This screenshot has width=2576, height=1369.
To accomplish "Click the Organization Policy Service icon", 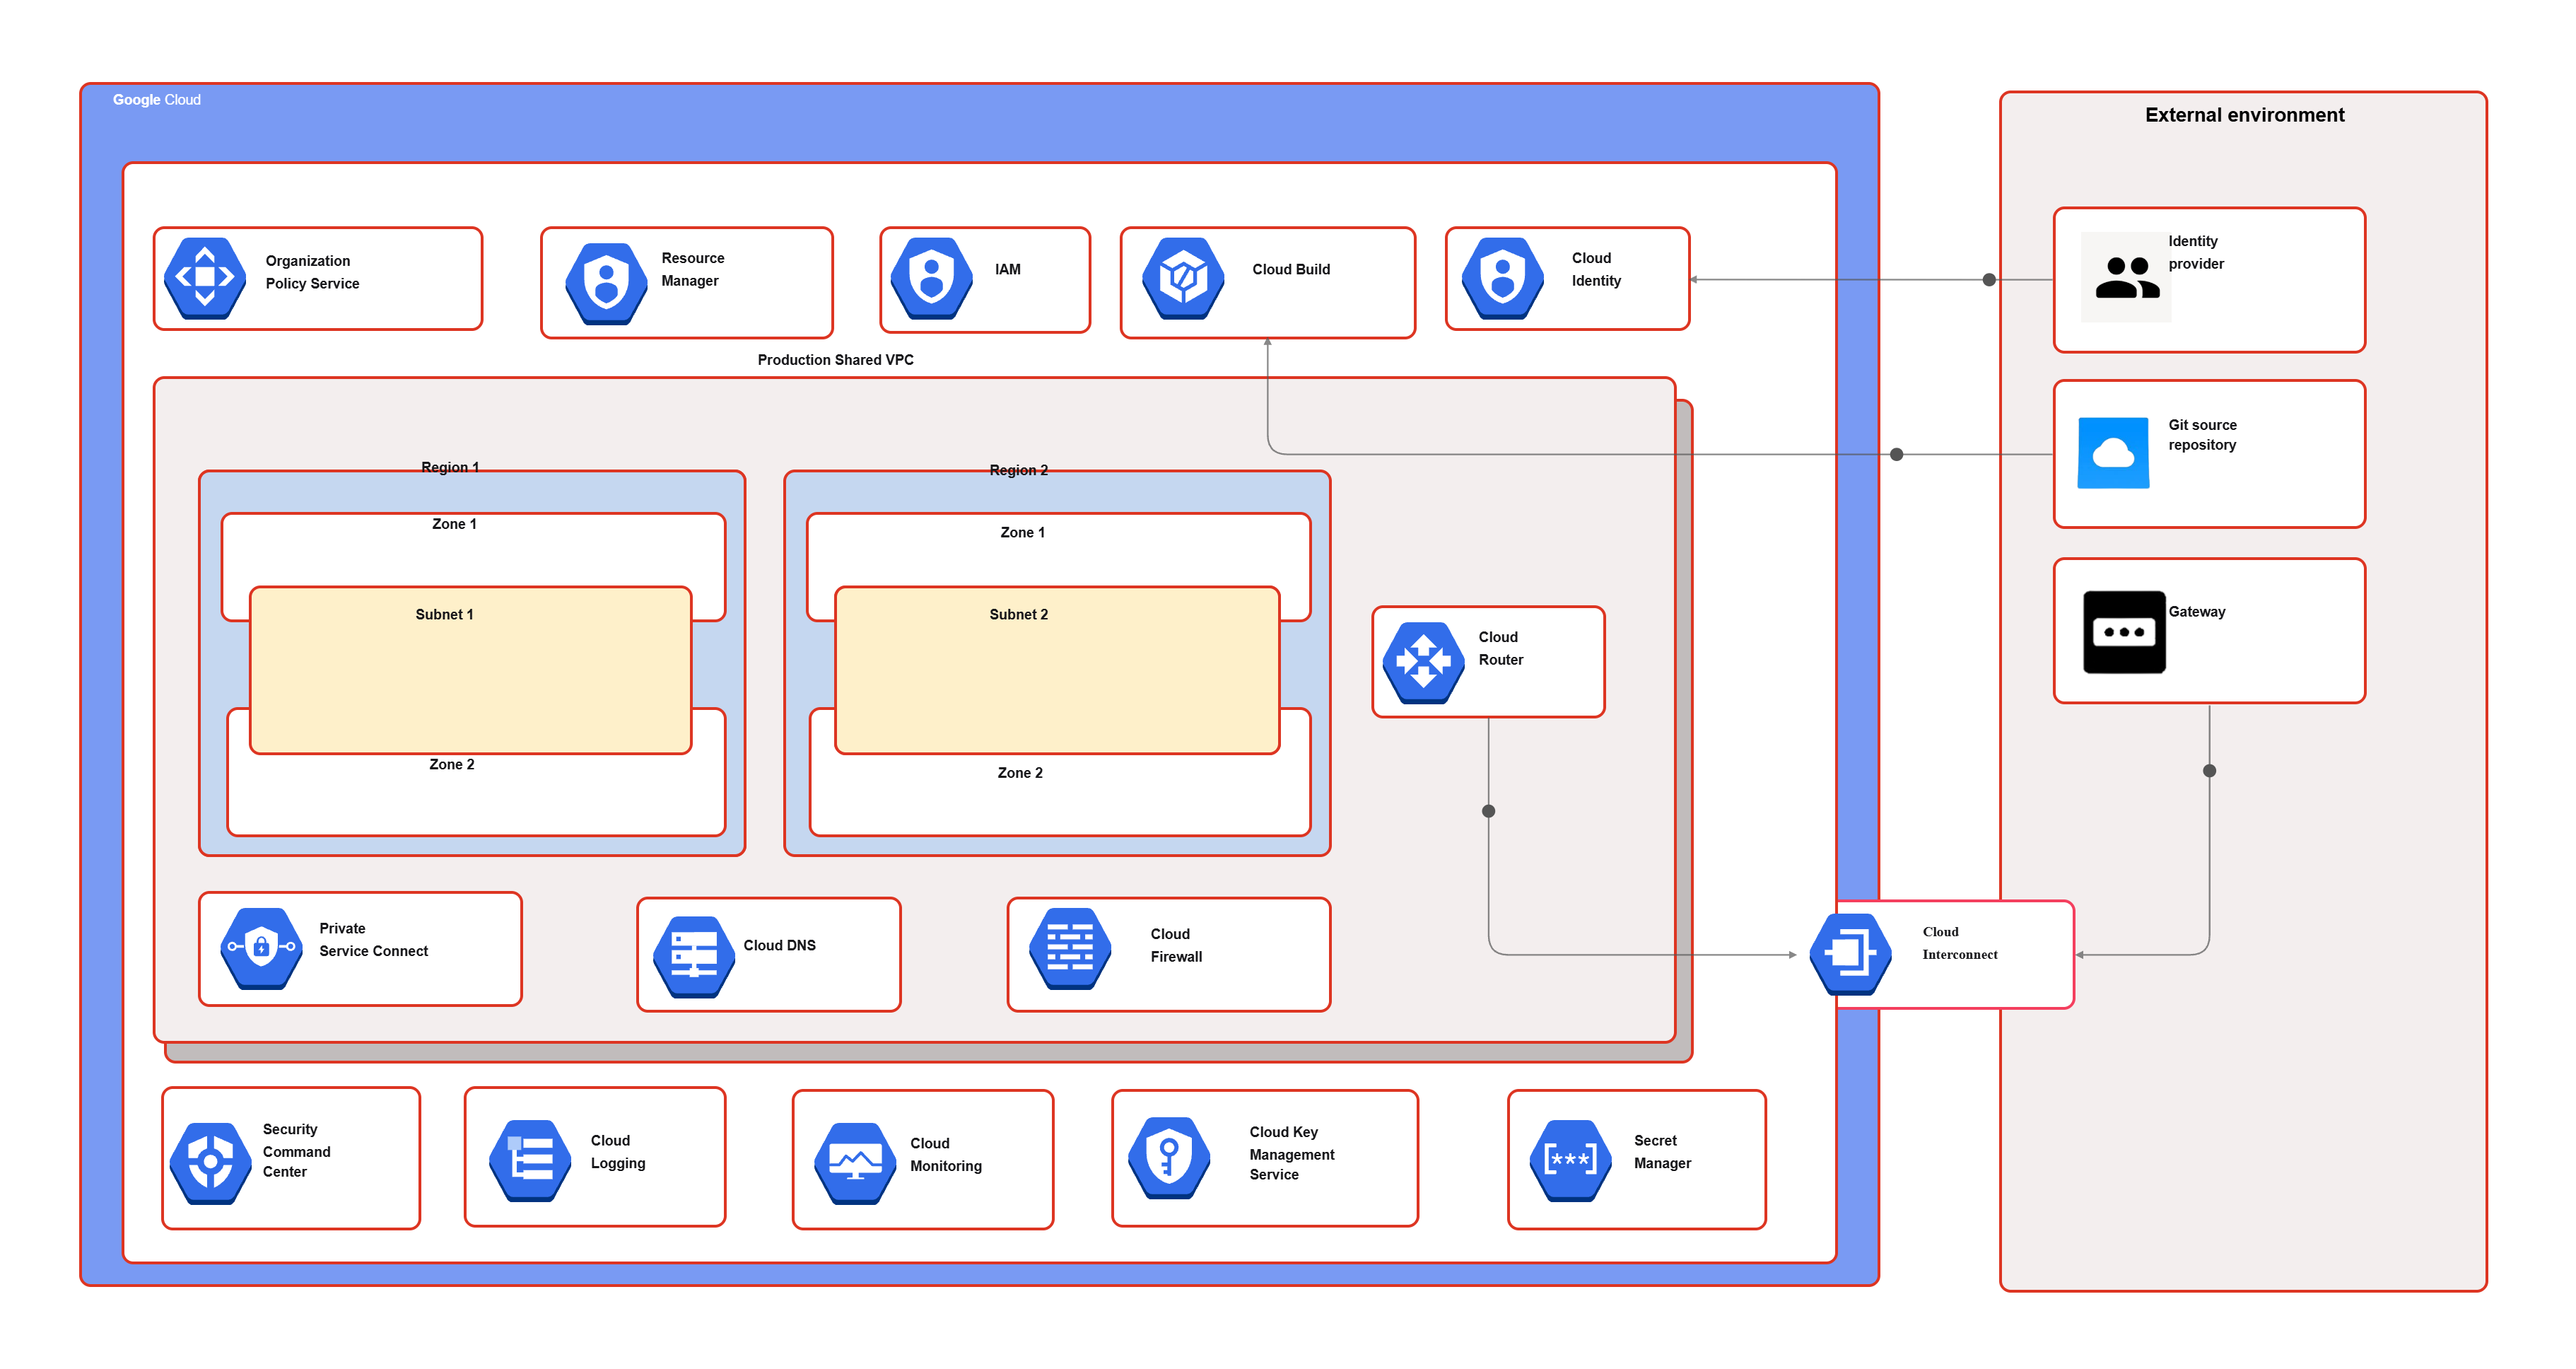I will pos(205,278).
